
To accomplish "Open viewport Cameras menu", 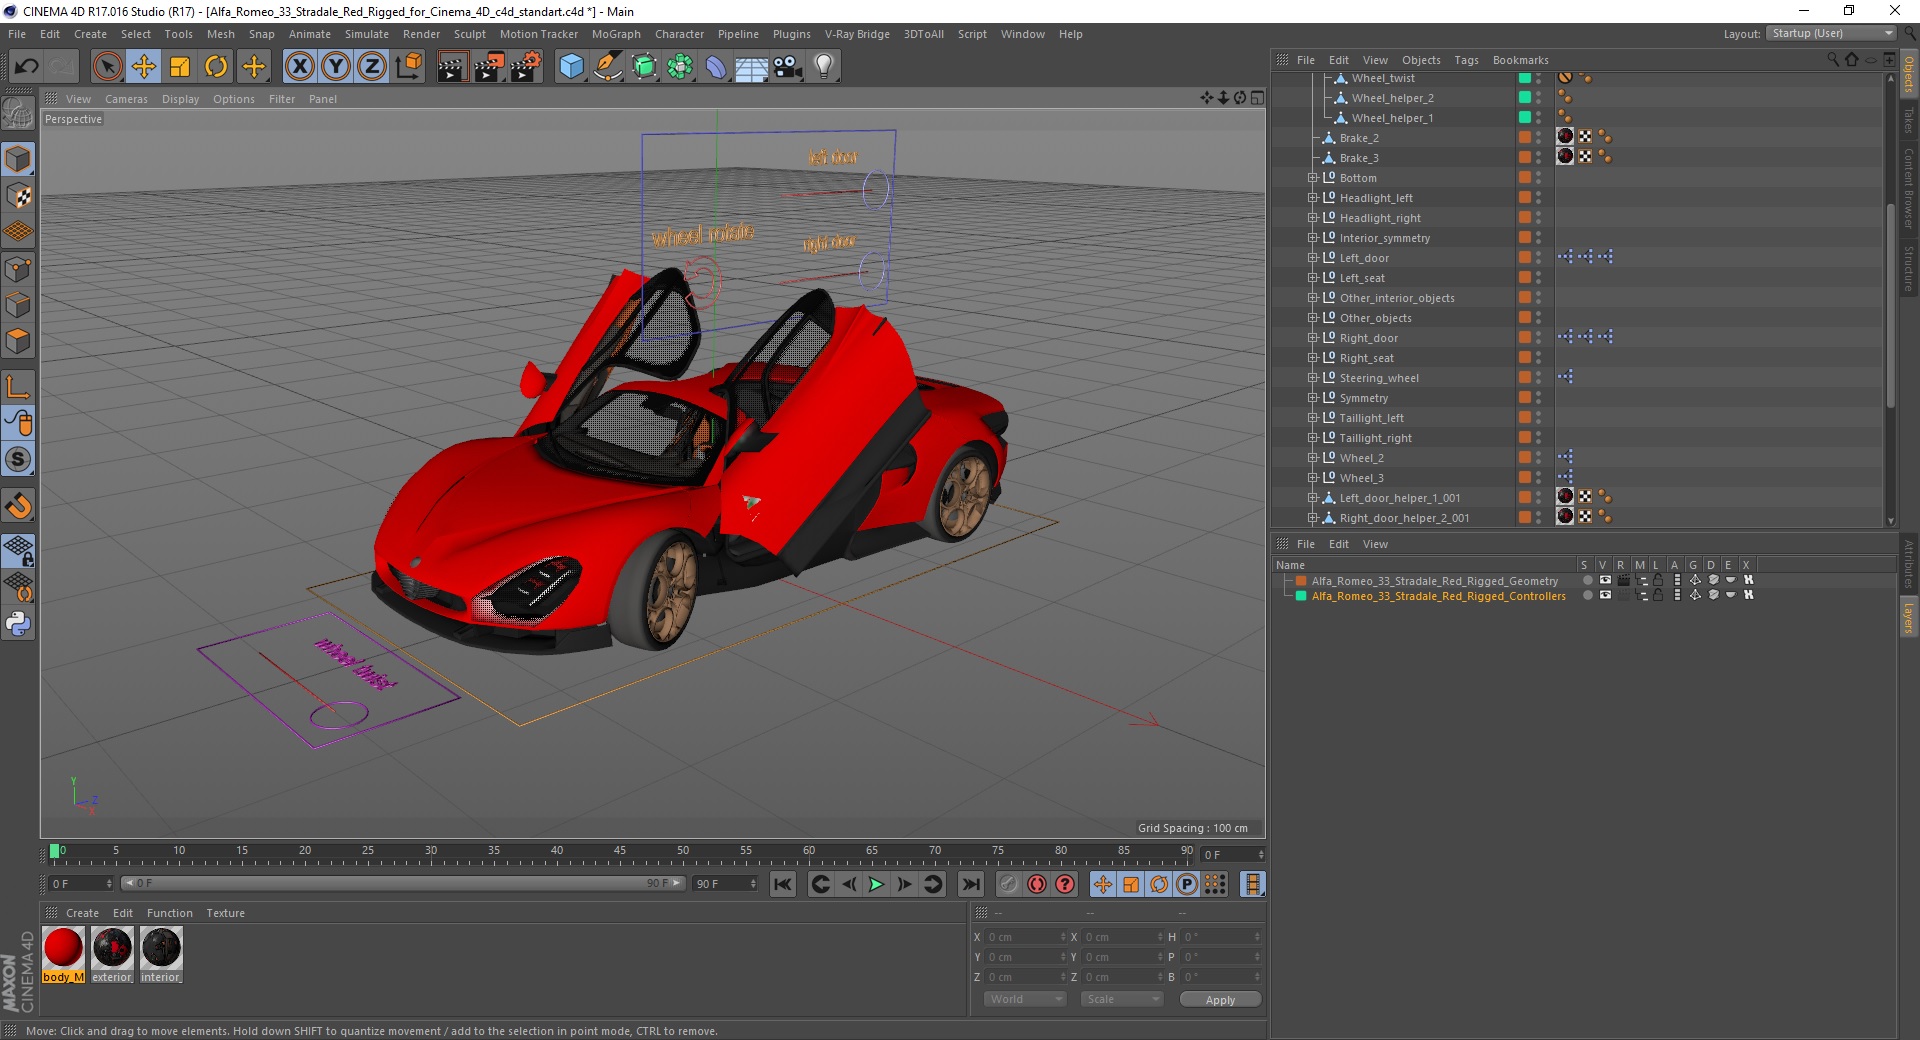I will click(x=126, y=99).
